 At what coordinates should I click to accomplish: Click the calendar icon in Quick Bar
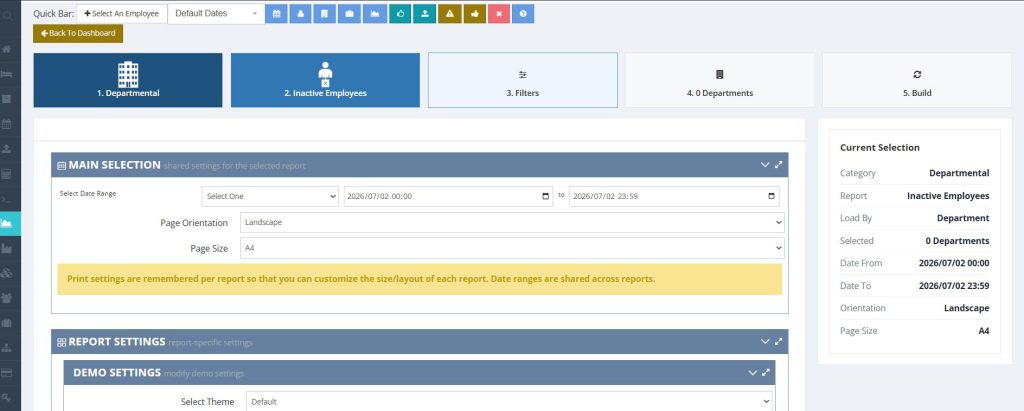(276, 14)
